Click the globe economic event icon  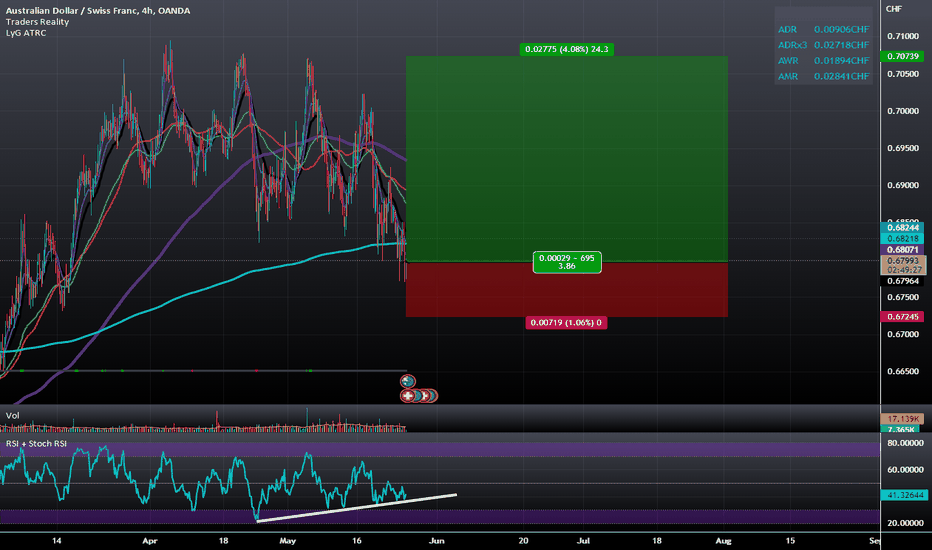click(407, 381)
